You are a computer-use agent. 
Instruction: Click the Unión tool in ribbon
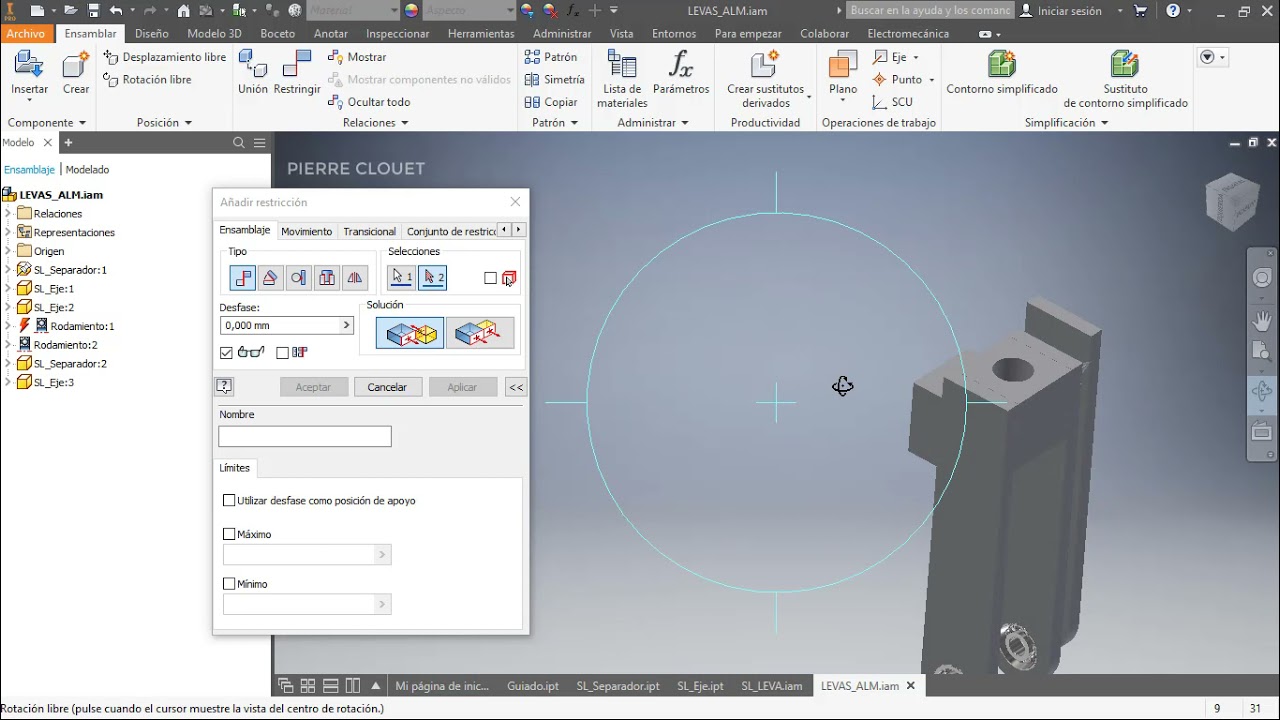[253, 73]
